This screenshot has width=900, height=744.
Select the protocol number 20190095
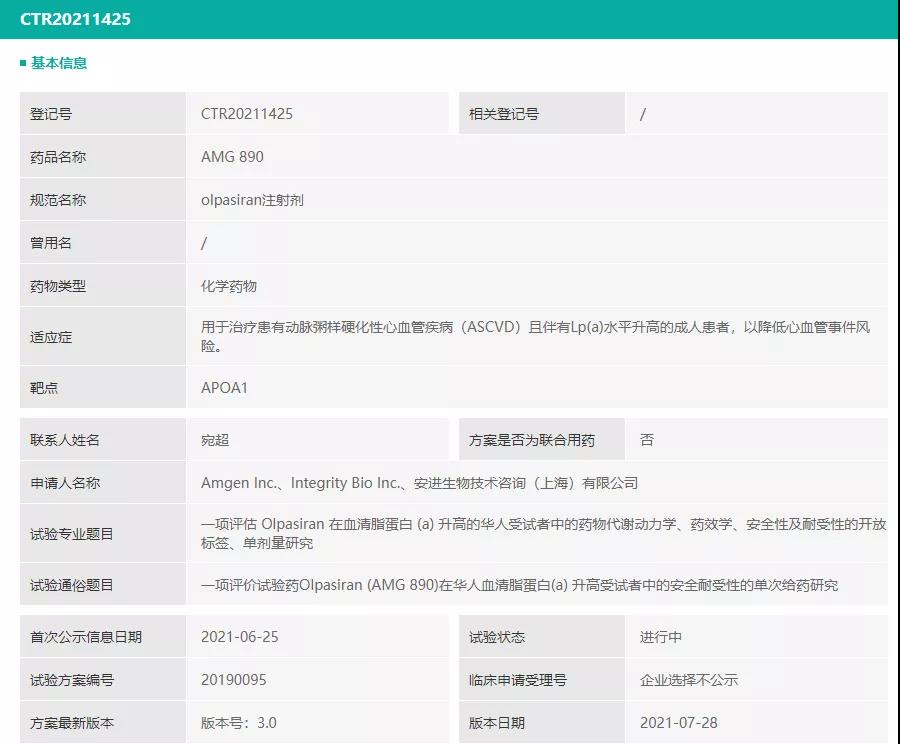pos(234,680)
